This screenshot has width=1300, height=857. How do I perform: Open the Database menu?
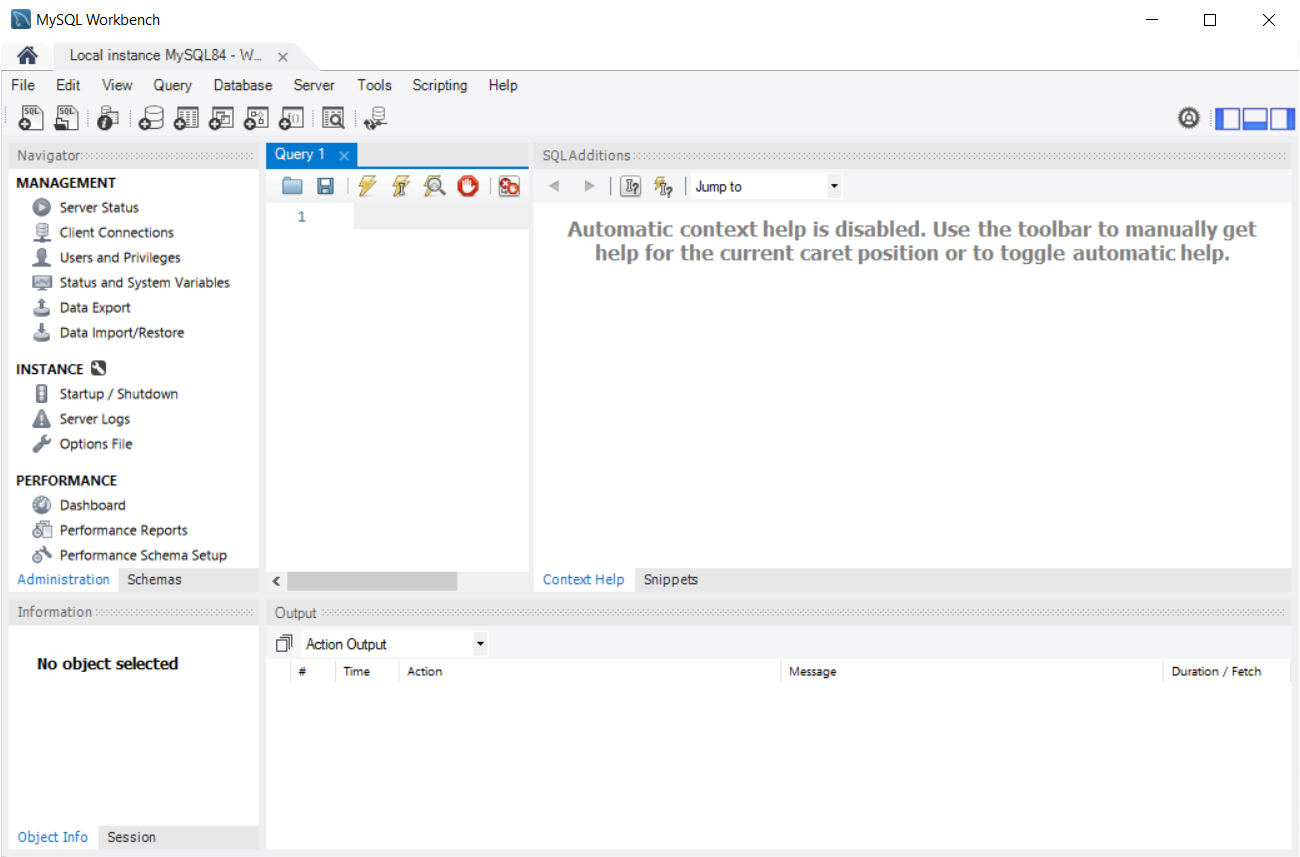[243, 85]
